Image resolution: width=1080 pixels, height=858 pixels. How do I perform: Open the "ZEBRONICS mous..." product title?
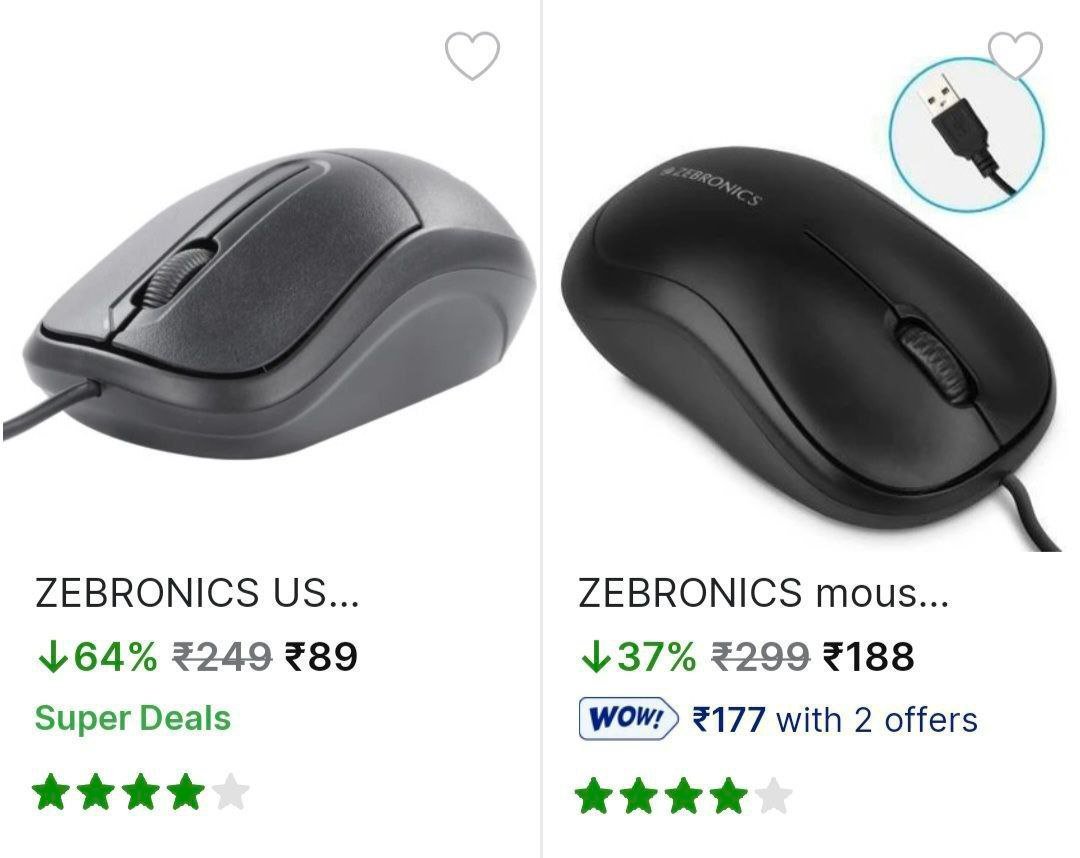click(x=763, y=593)
